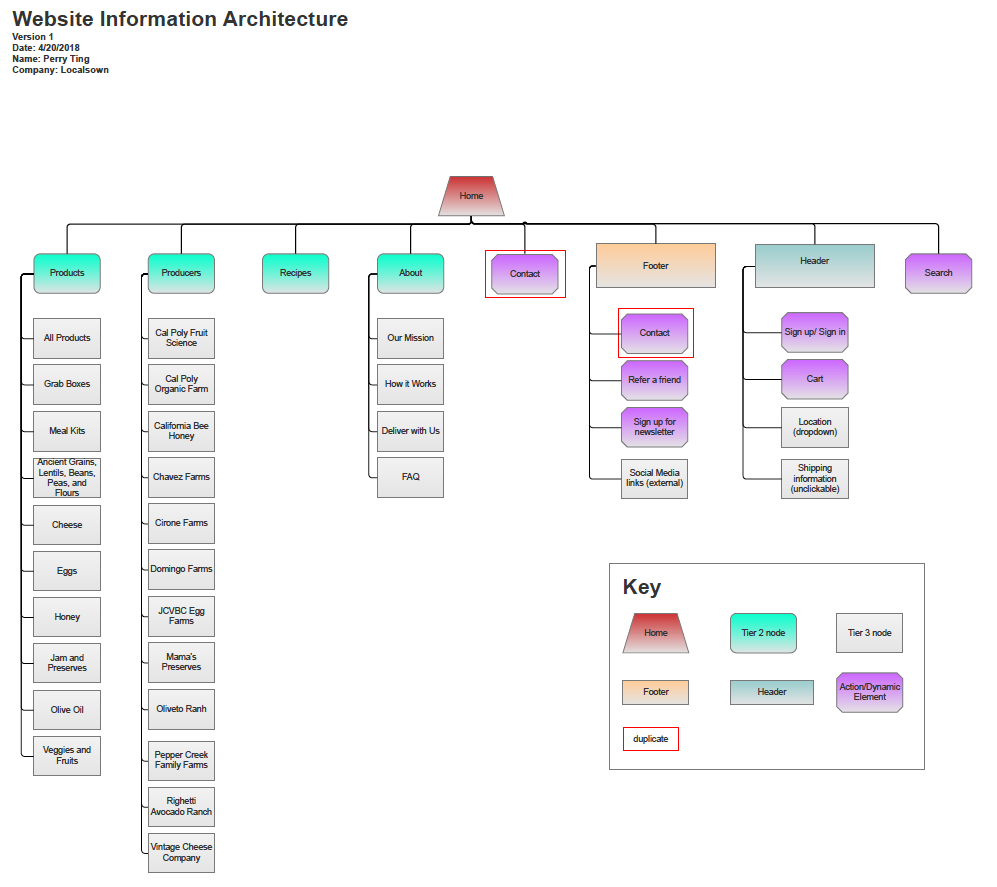The width and height of the screenshot is (997, 887).
Task: Select the Sign up/ Sign in node
Action: click(815, 332)
